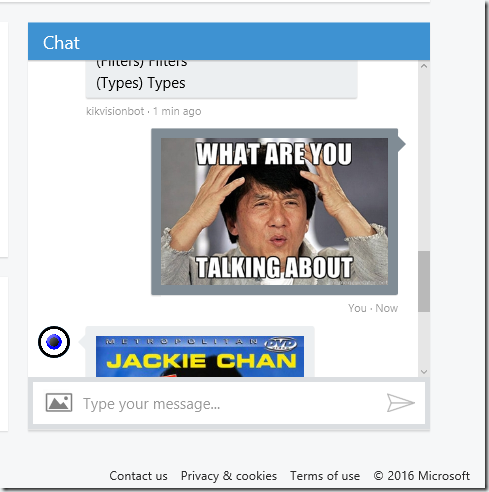The image size is (489, 492).
Task: Click the You · Now timestamp
Action: tap(373, 308)
